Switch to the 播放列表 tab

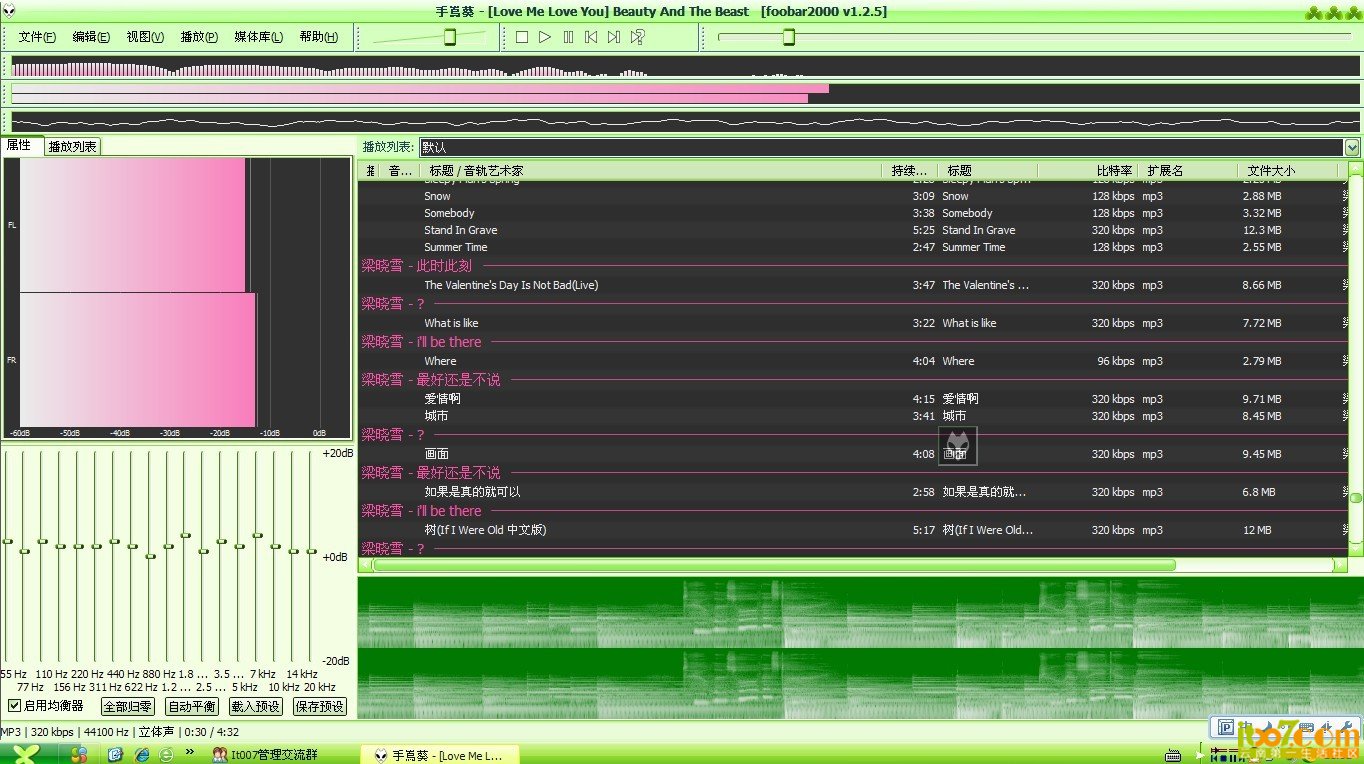(x=72, y=146)
